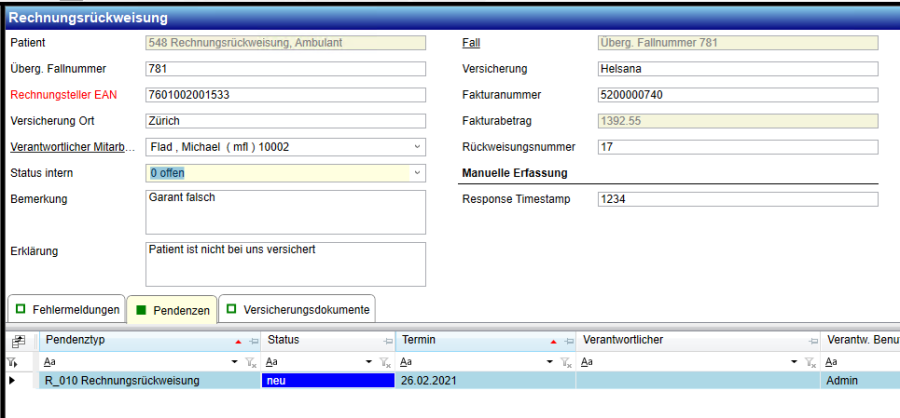Image resolution: width=900 pixels, height=418 pixels.
Task: Click Aa operator icon under Status
Action: tap(271, 362)
